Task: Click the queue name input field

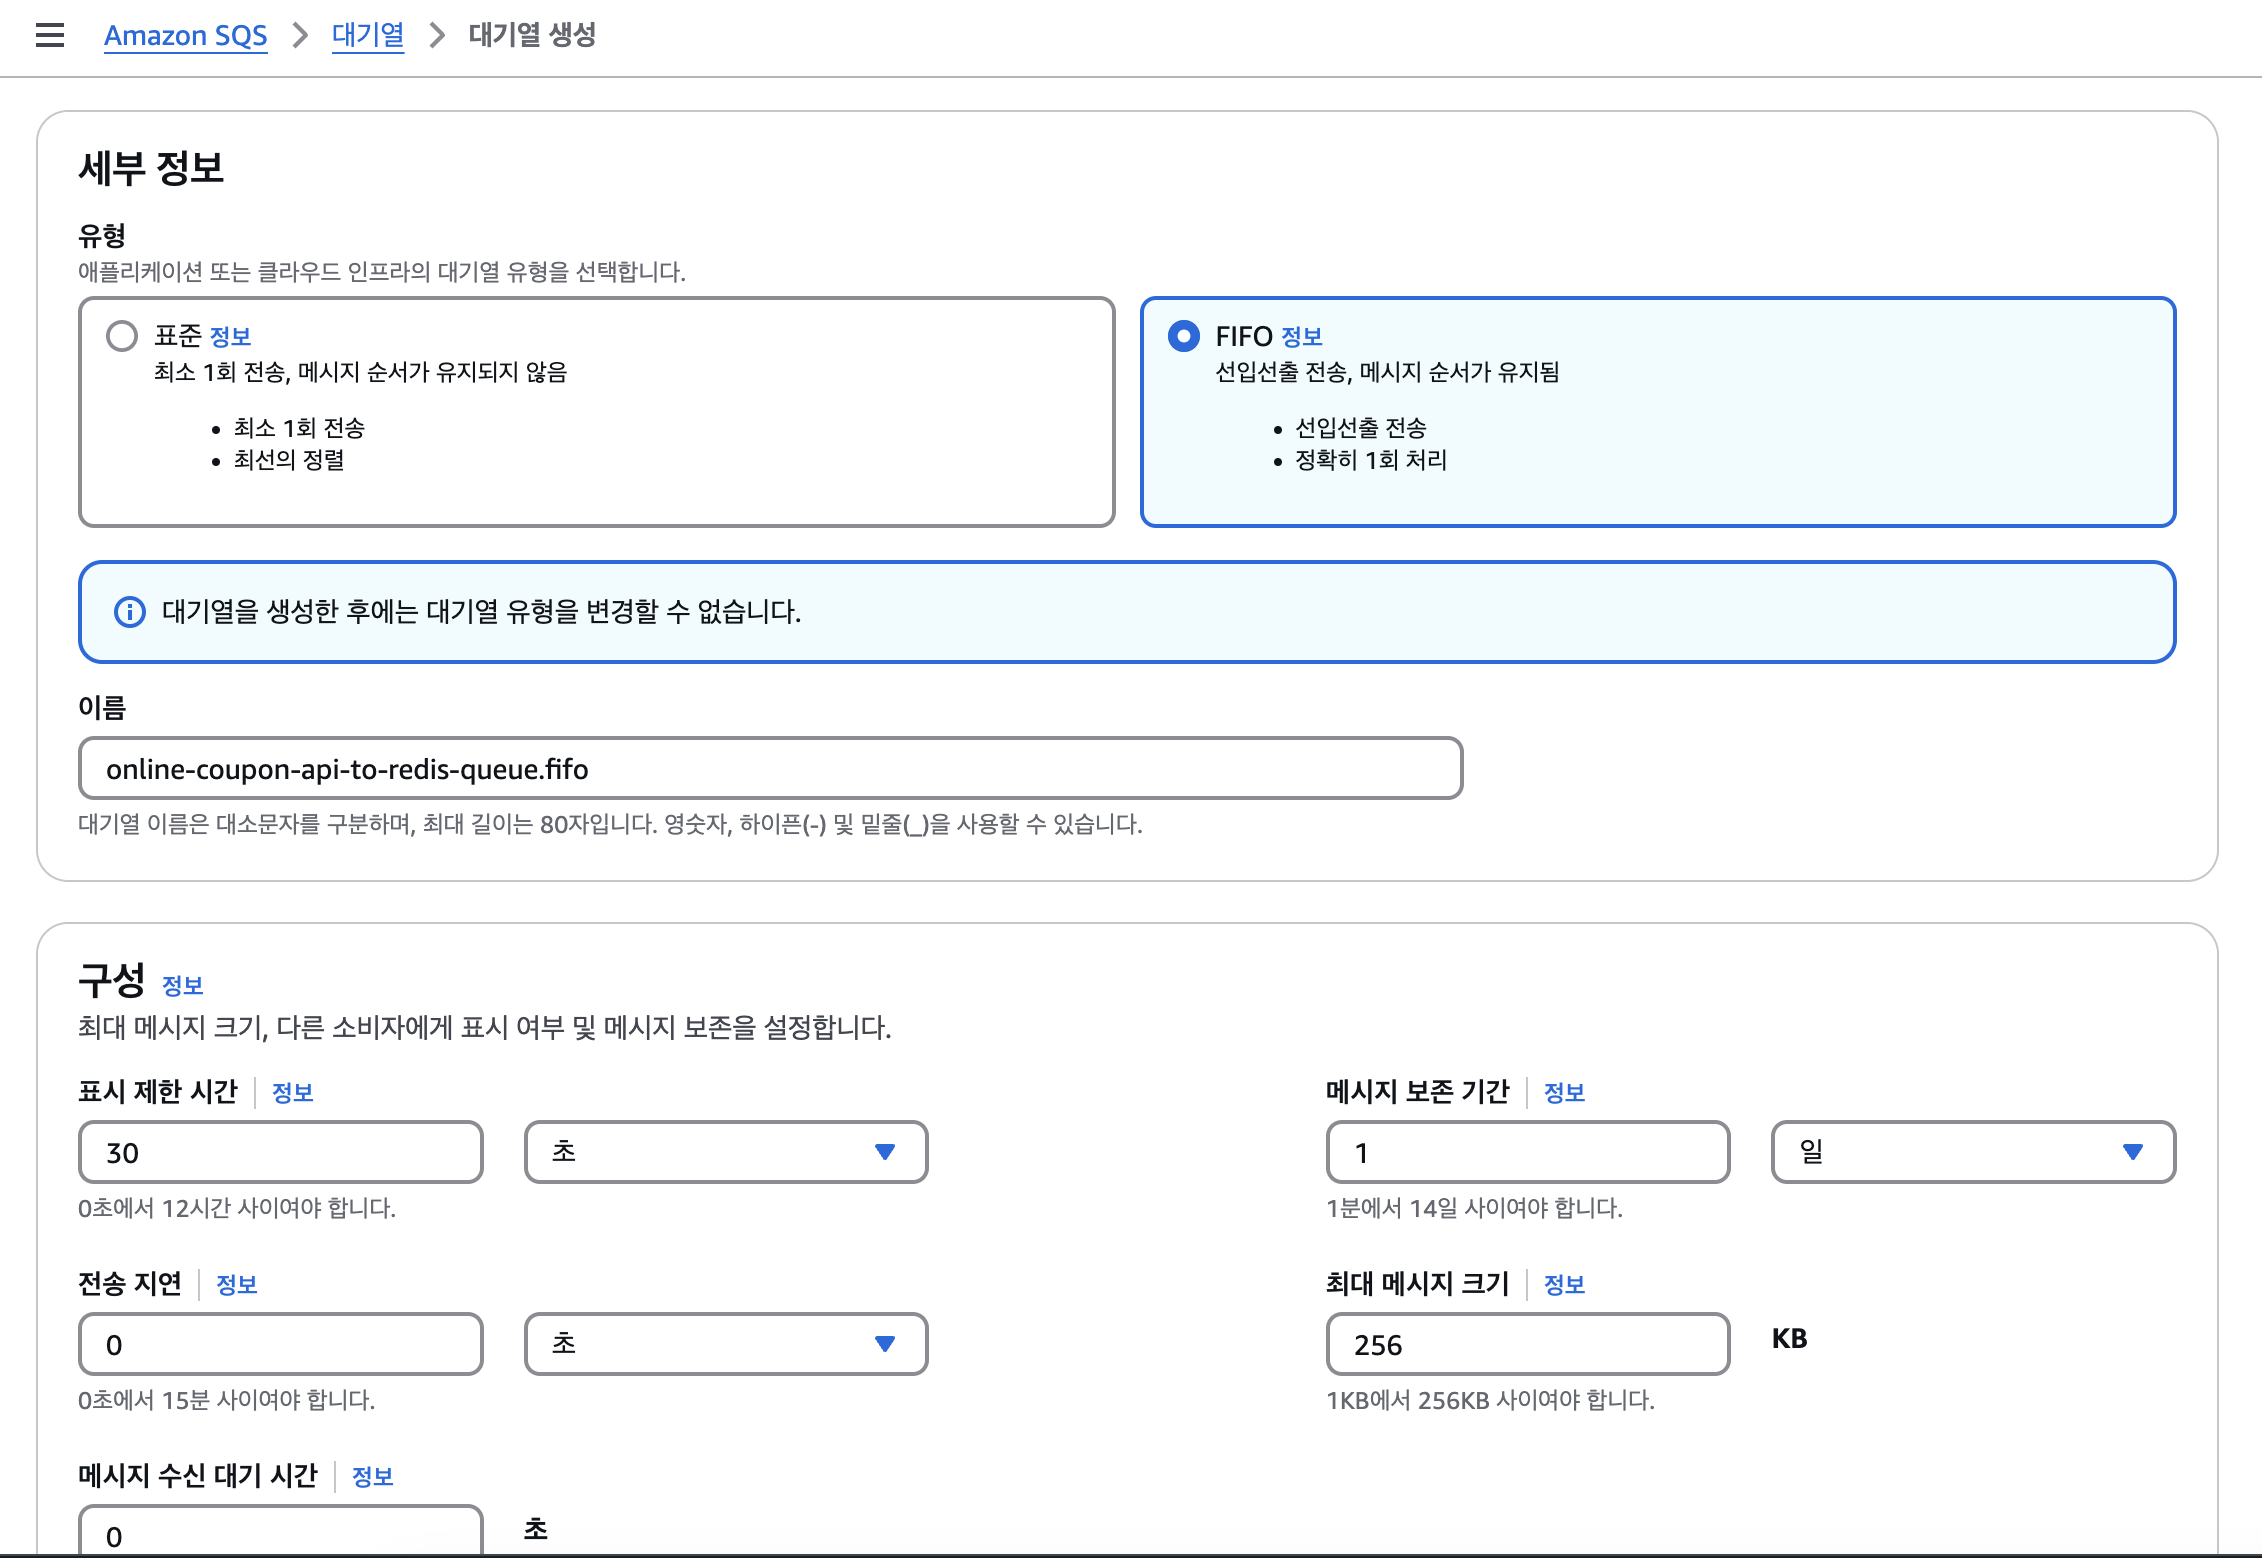Action: point(770,769)
